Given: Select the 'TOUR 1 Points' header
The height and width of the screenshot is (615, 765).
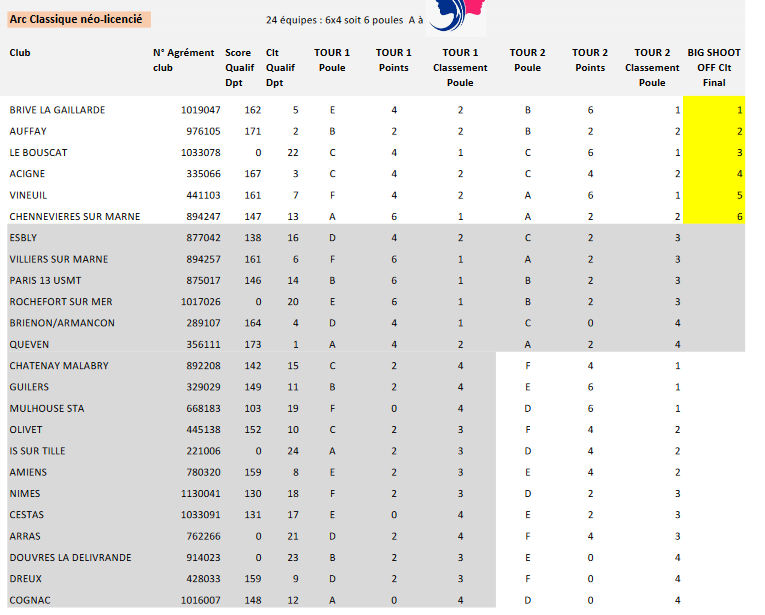Looking at the screenshot, I should [x=394, y=60].
